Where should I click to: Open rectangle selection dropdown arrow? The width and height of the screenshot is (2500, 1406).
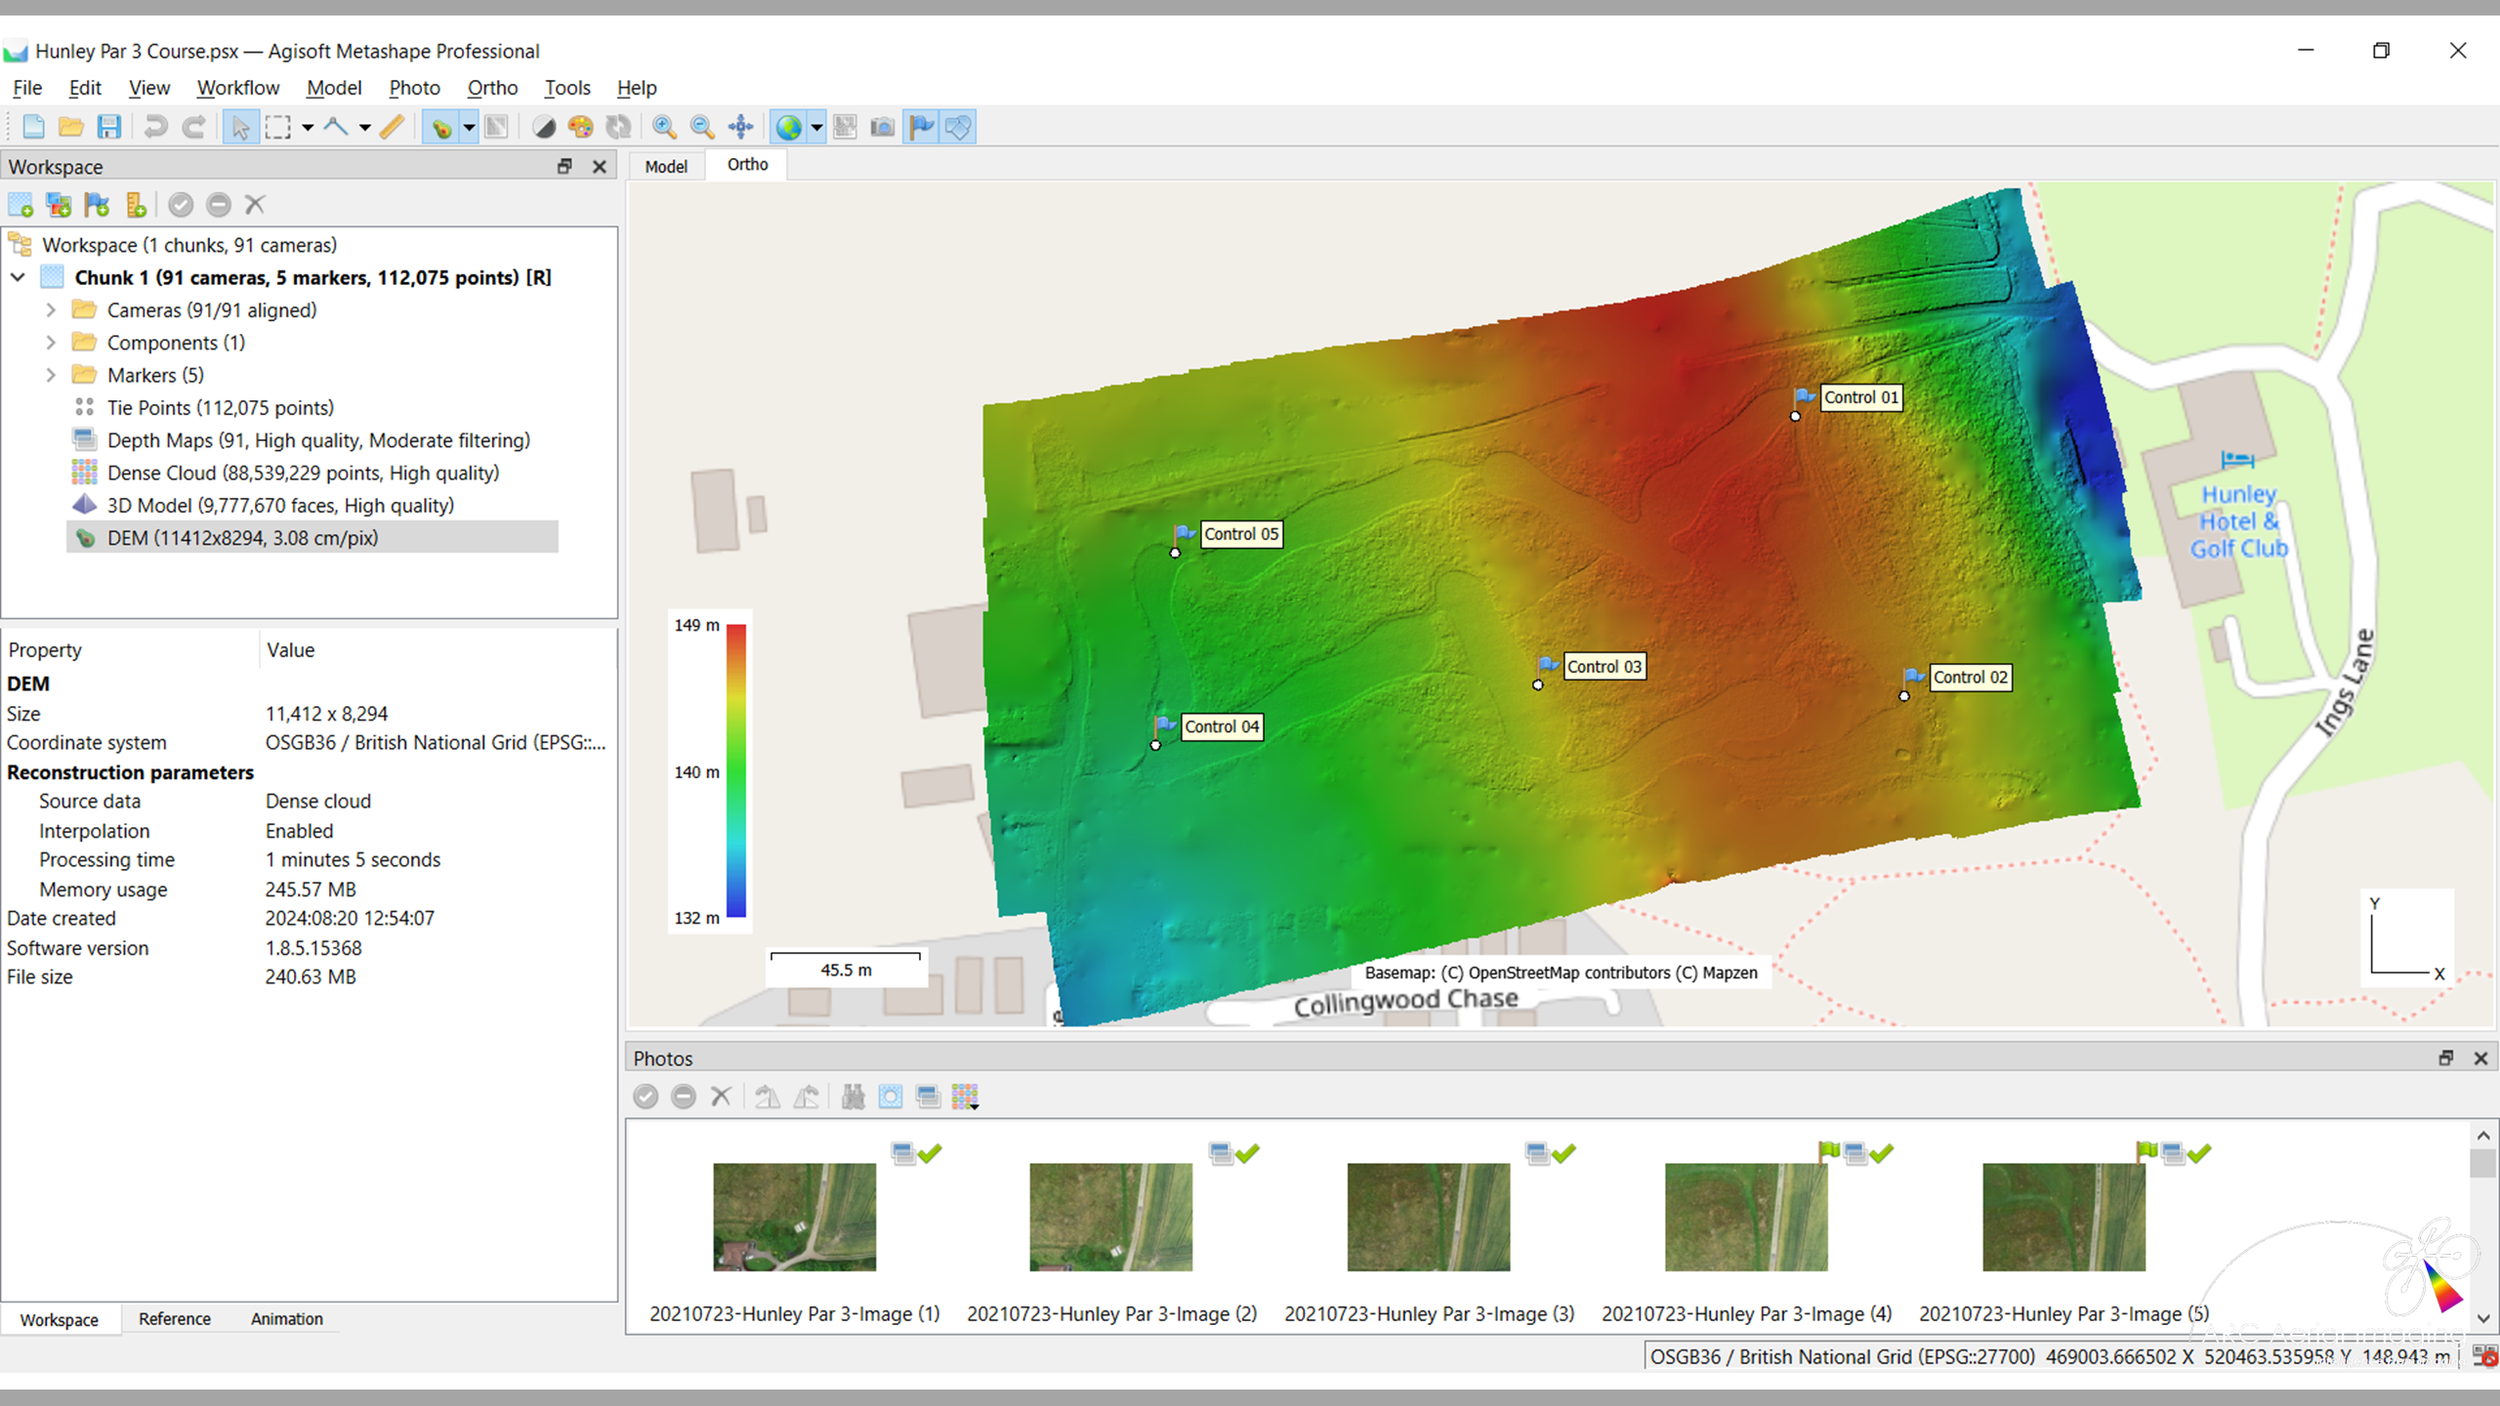point(307,127)
